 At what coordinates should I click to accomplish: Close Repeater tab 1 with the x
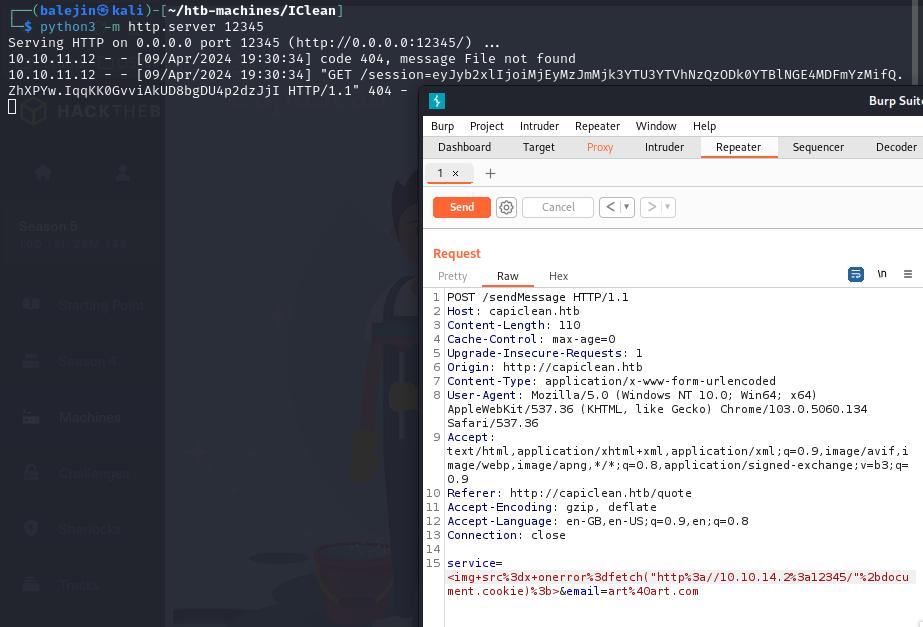coord(456,173)
